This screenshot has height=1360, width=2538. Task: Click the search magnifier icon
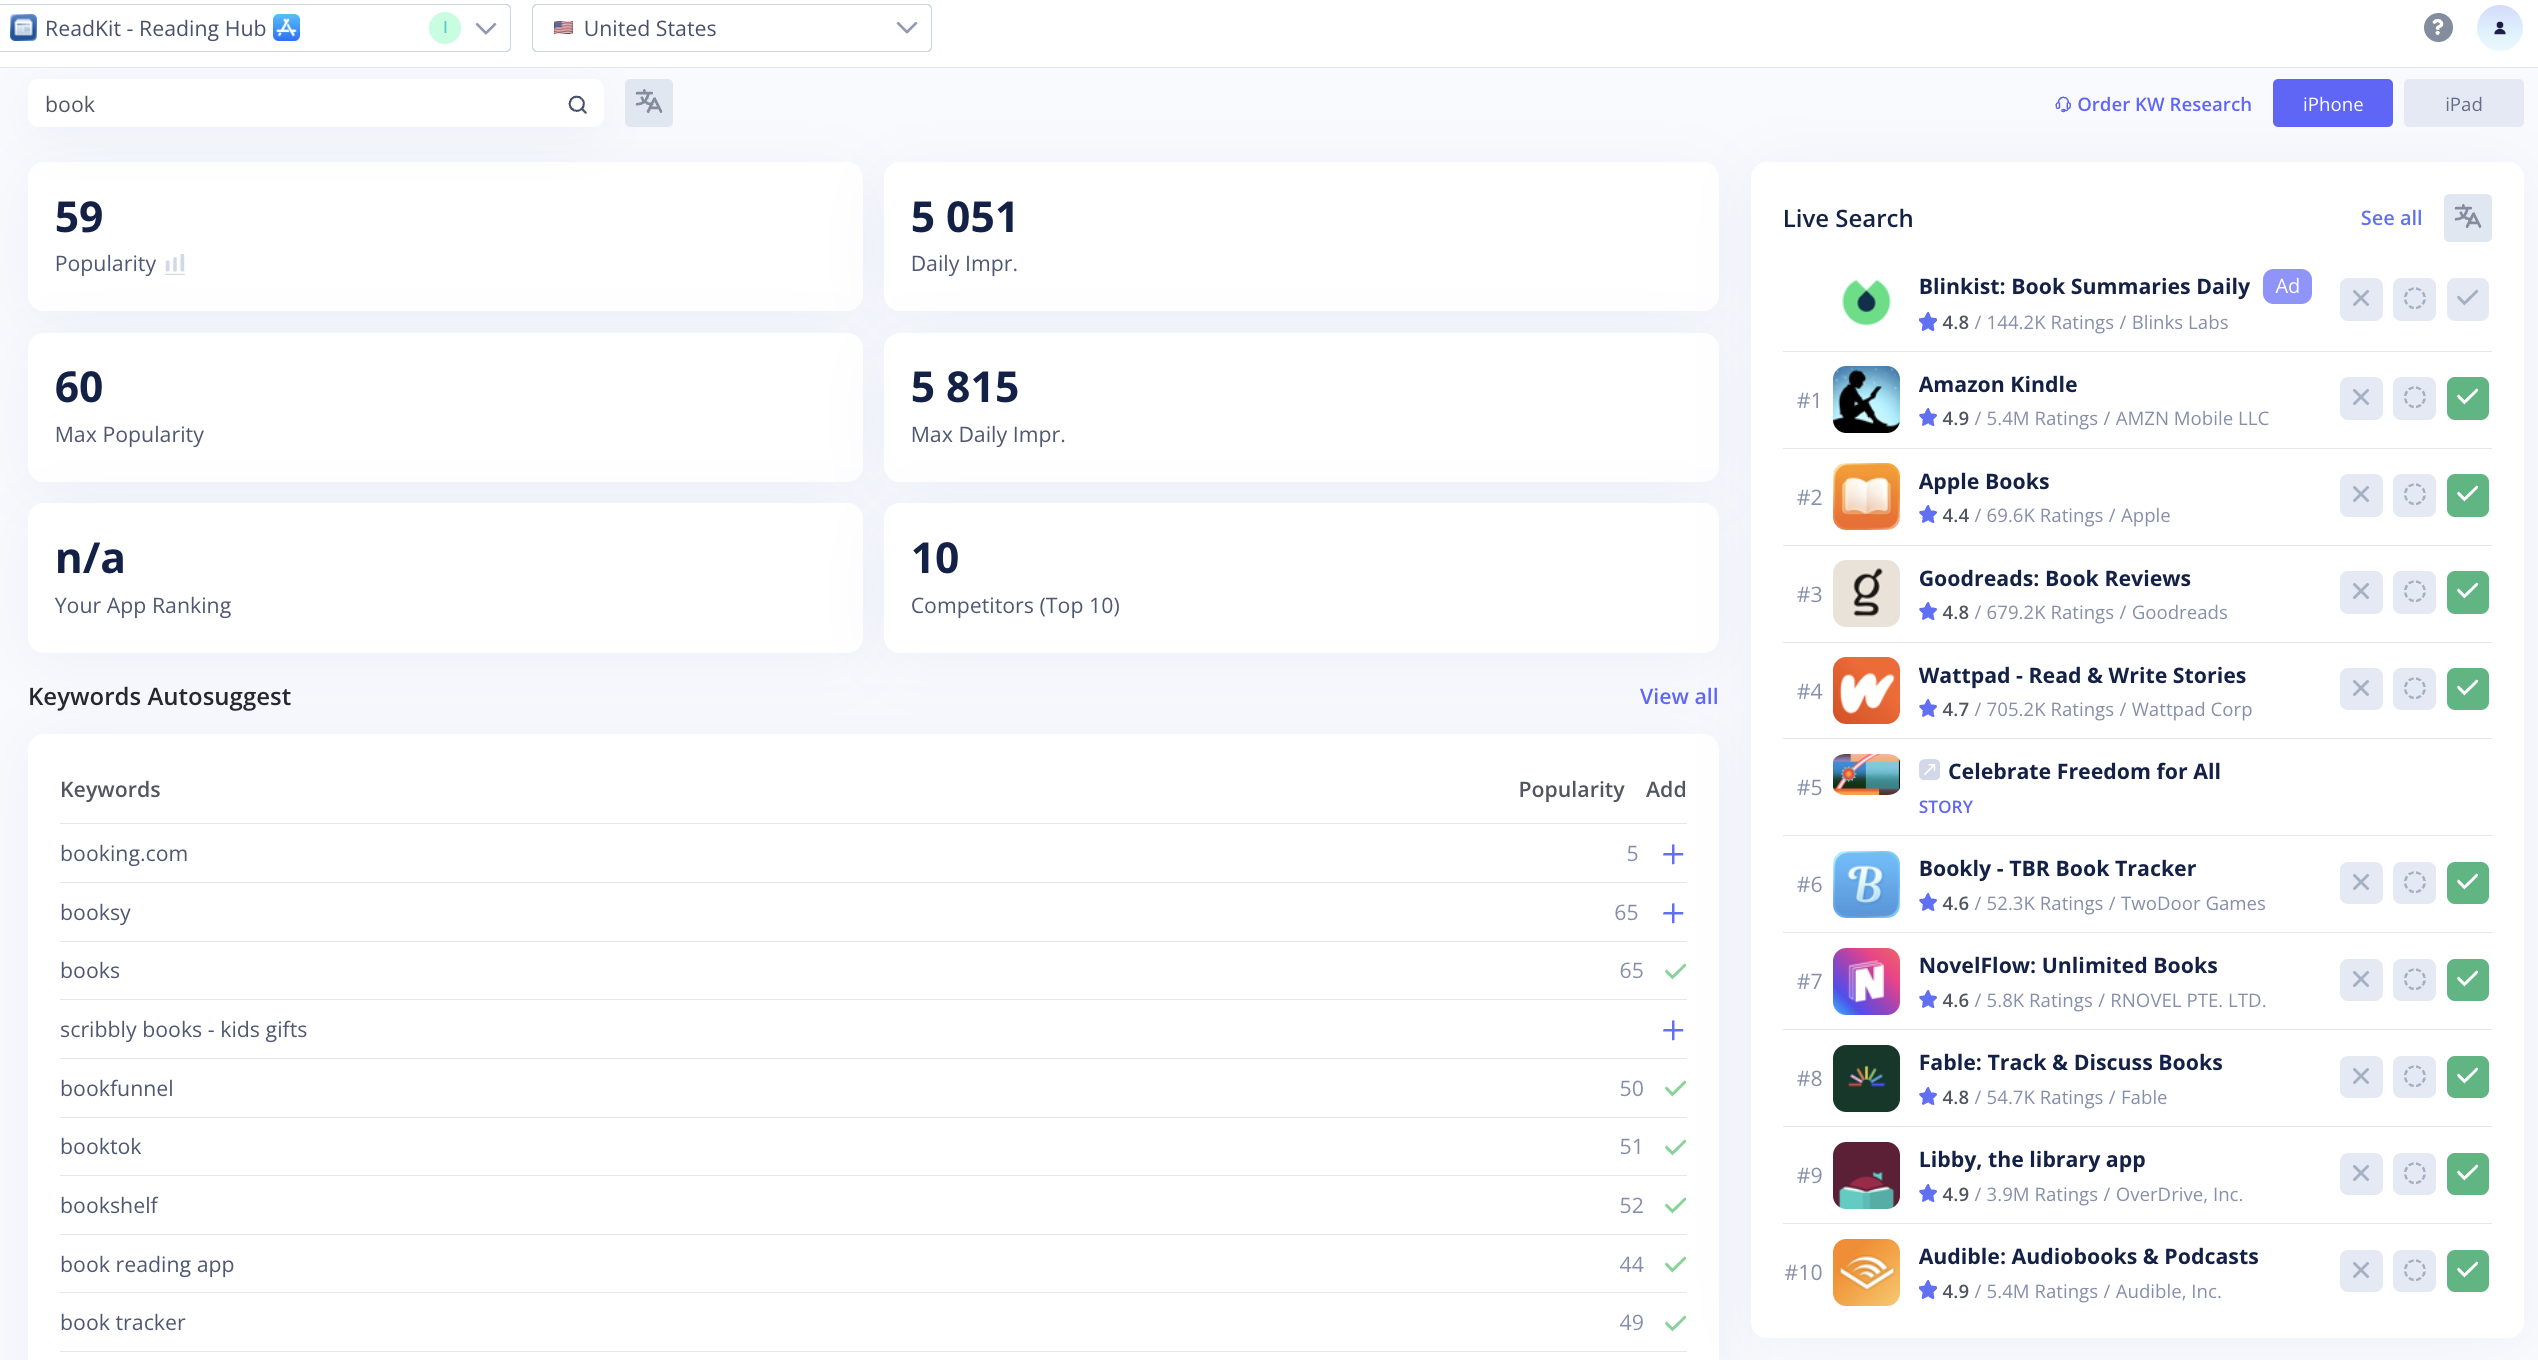click(x=577, y=105)
